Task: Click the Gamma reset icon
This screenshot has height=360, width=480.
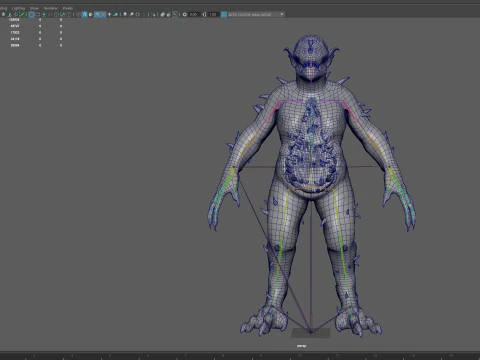Action: pos(204,14)
